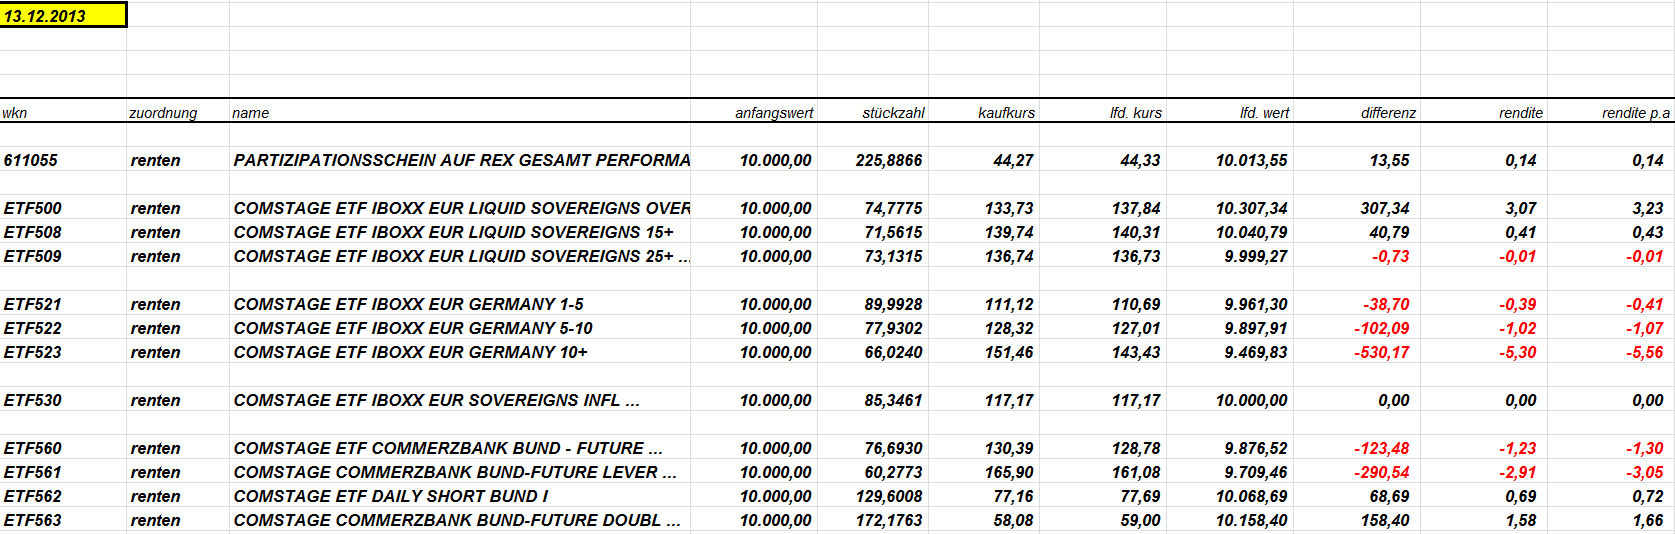Select lfd. wert cell 10.000,00 for ETF530
Screen dimensions: 1675x534
point(1230,399)
